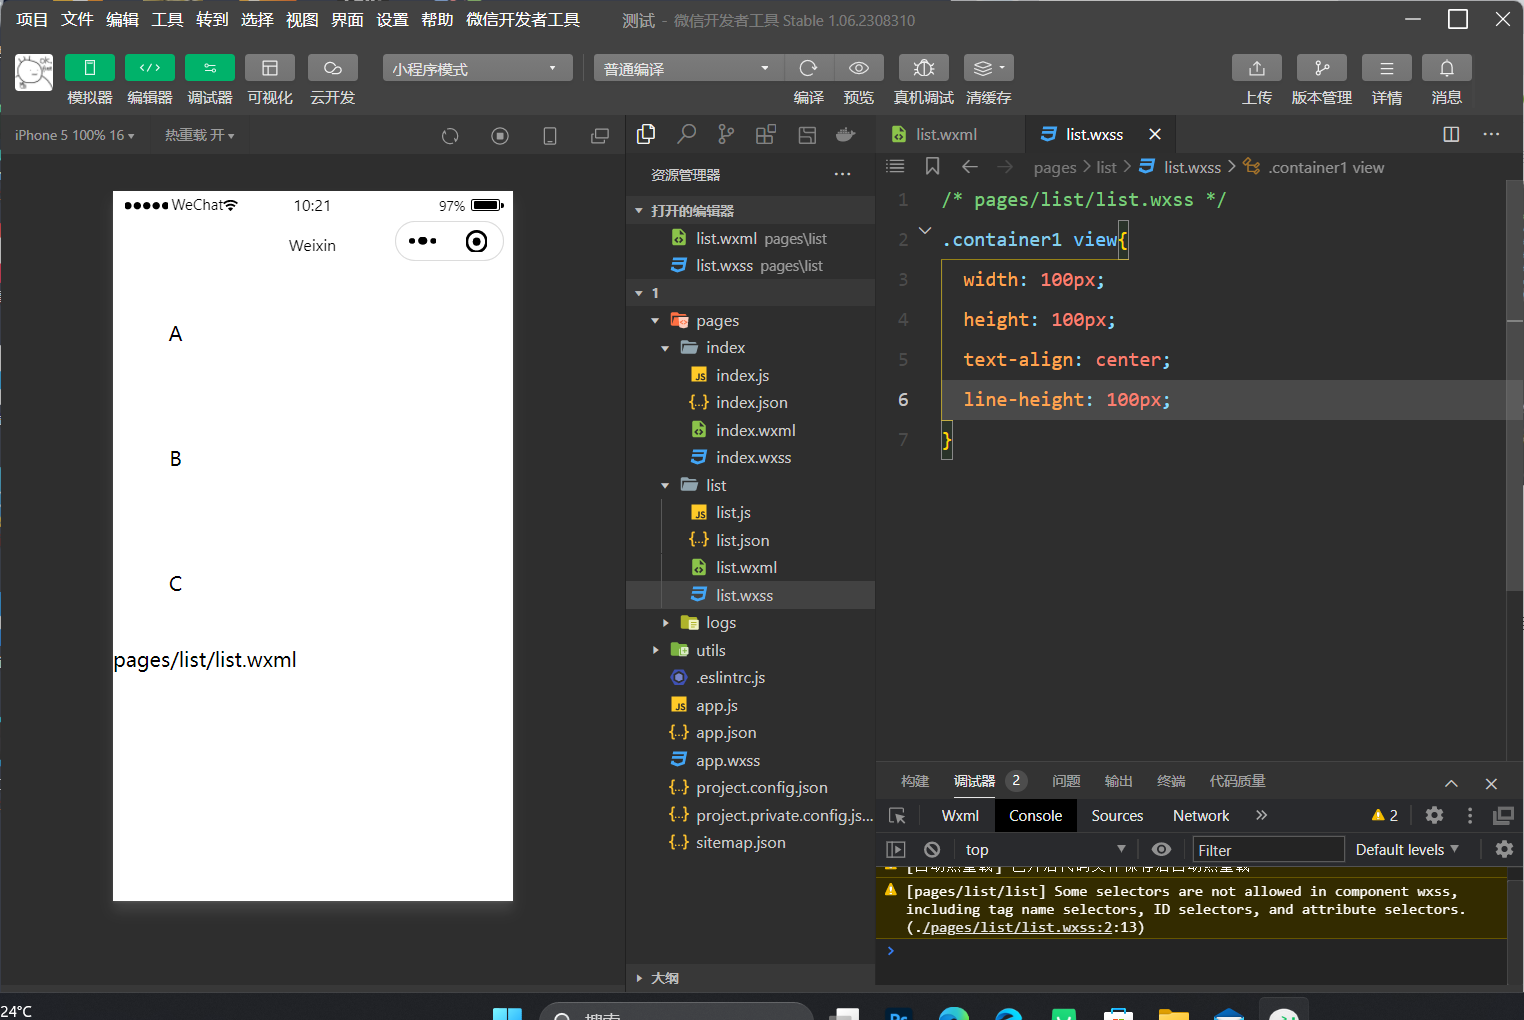Toggle the simulator phone frame icon
Viewport: 1524px width, 1020px height.
(x=550, y=136)
